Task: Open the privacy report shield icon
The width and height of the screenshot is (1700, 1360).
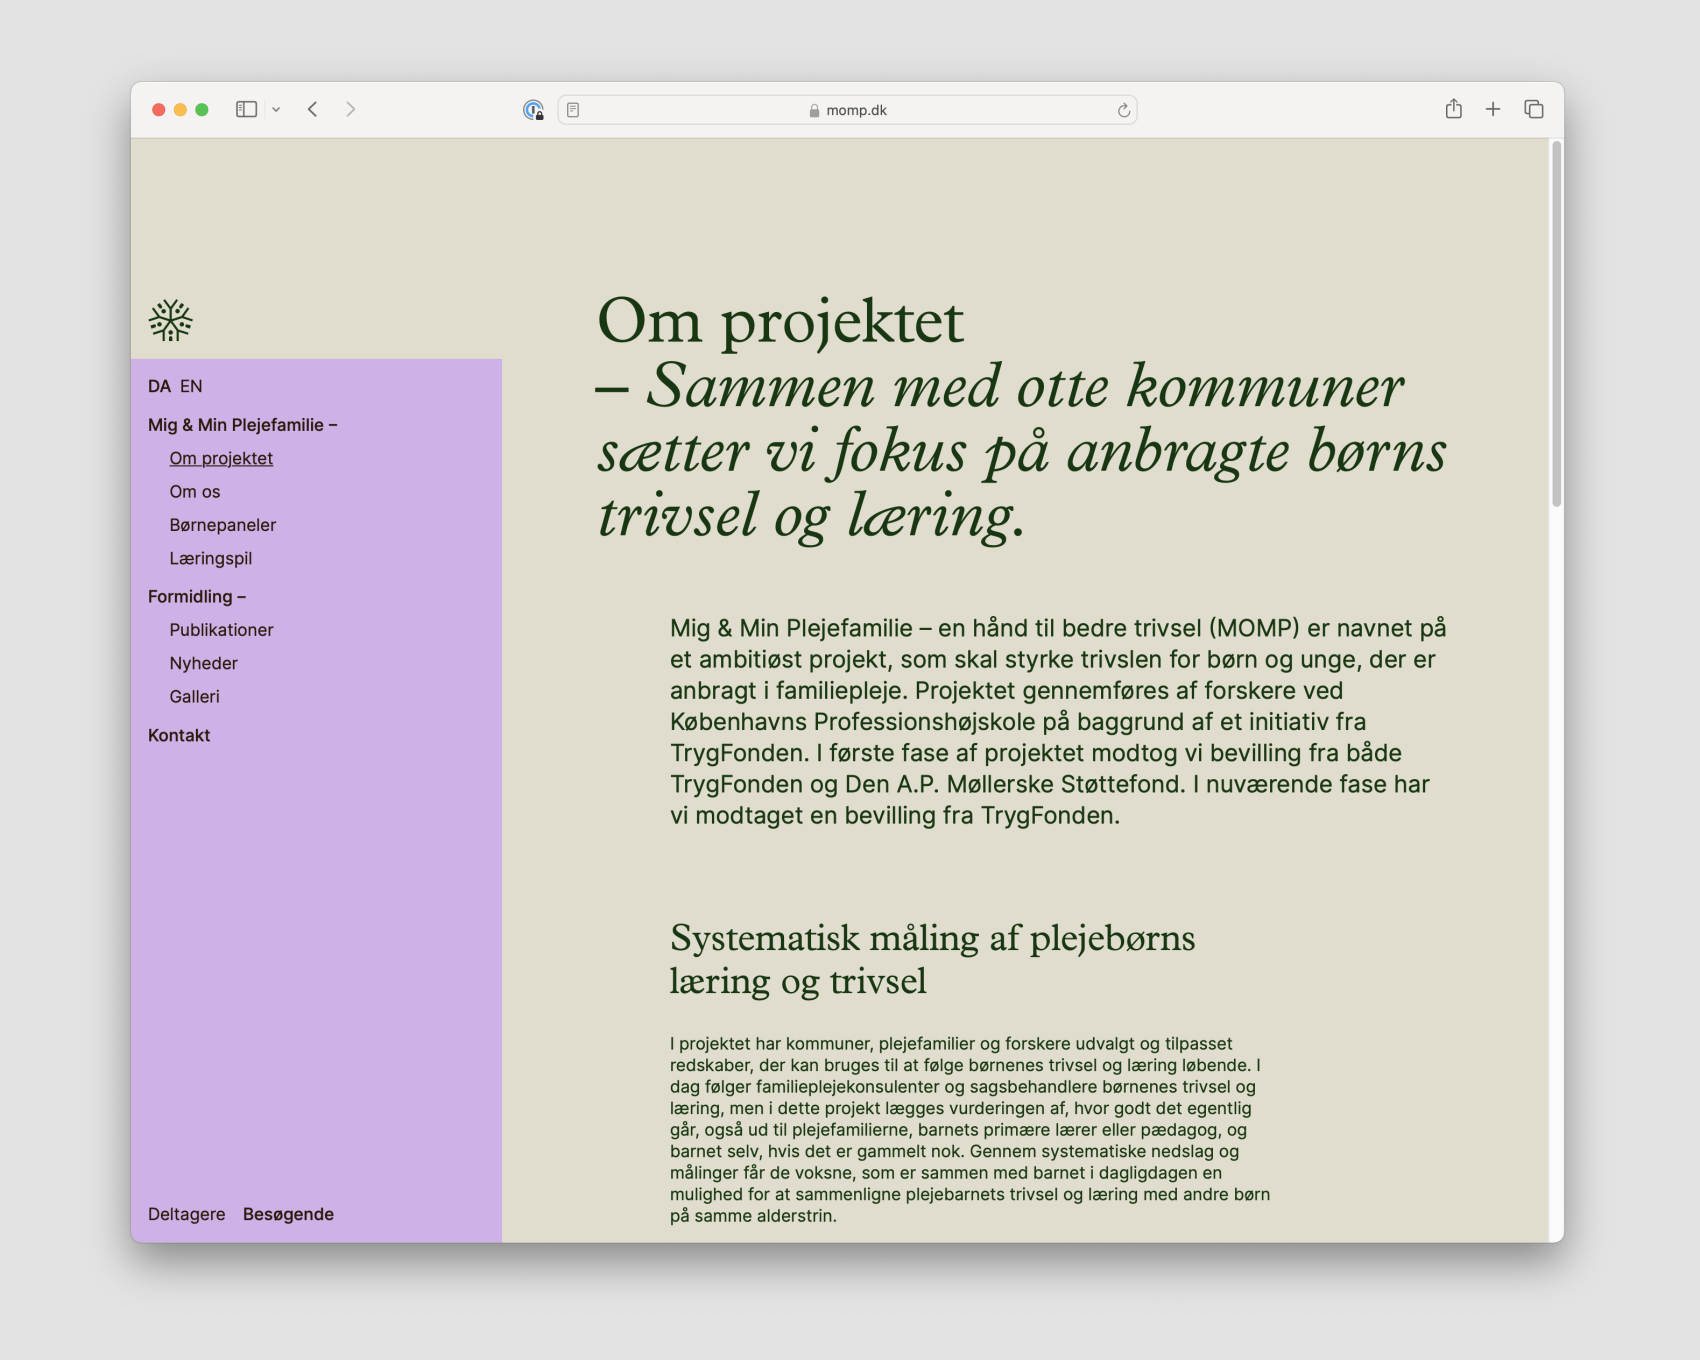Action: click(x=533, y=110)
